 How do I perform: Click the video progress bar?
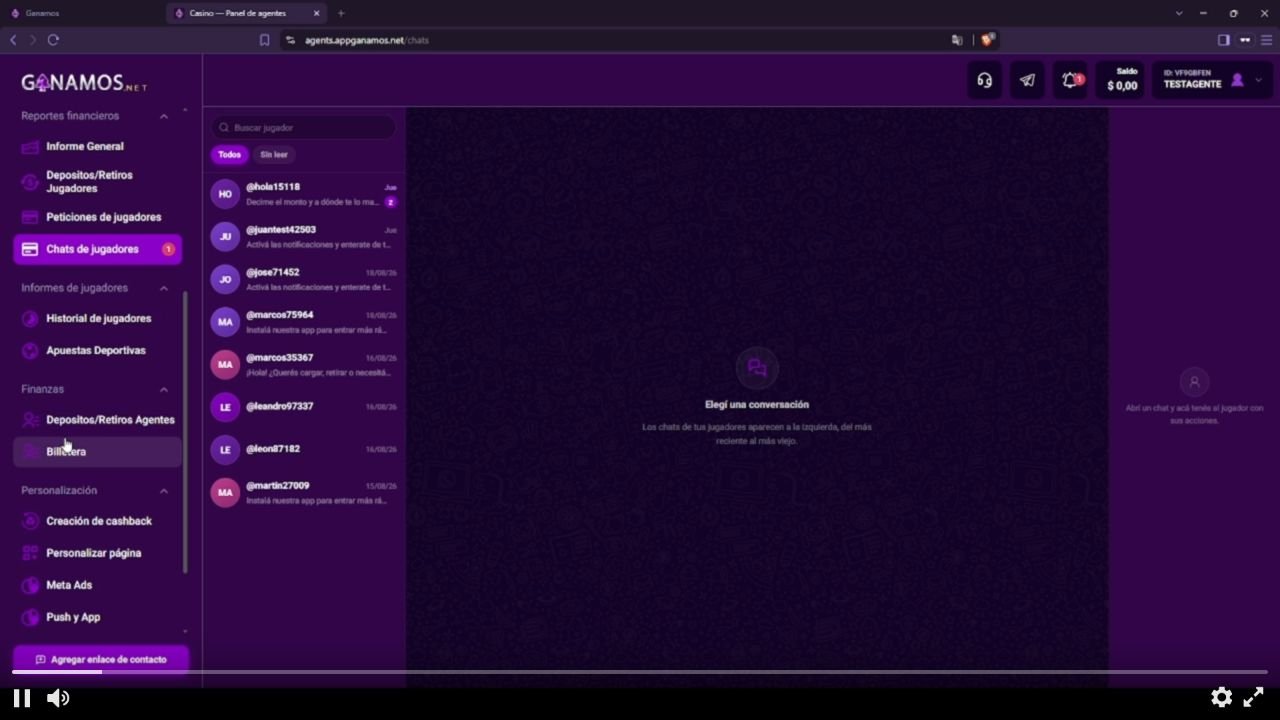(x=640, y=672)
